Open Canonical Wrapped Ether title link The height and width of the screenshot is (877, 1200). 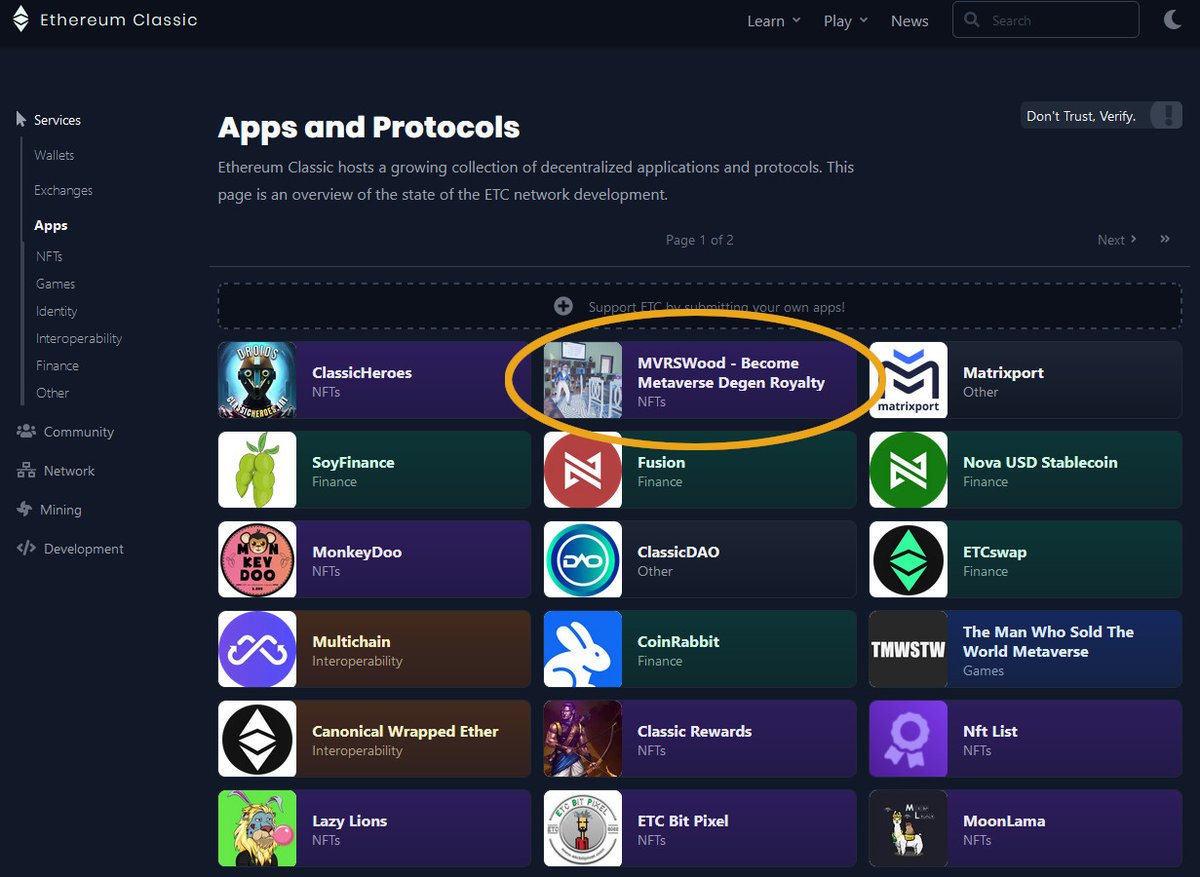(x=405, y=732)
